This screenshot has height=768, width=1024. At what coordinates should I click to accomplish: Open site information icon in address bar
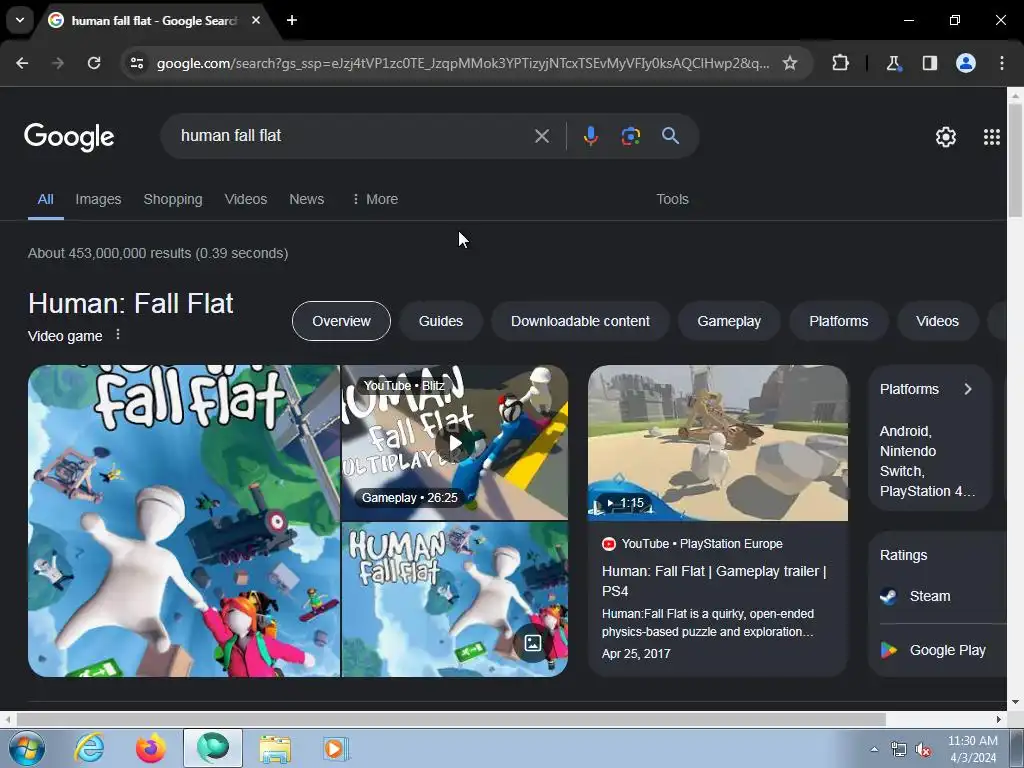click(x=136, y=63)
